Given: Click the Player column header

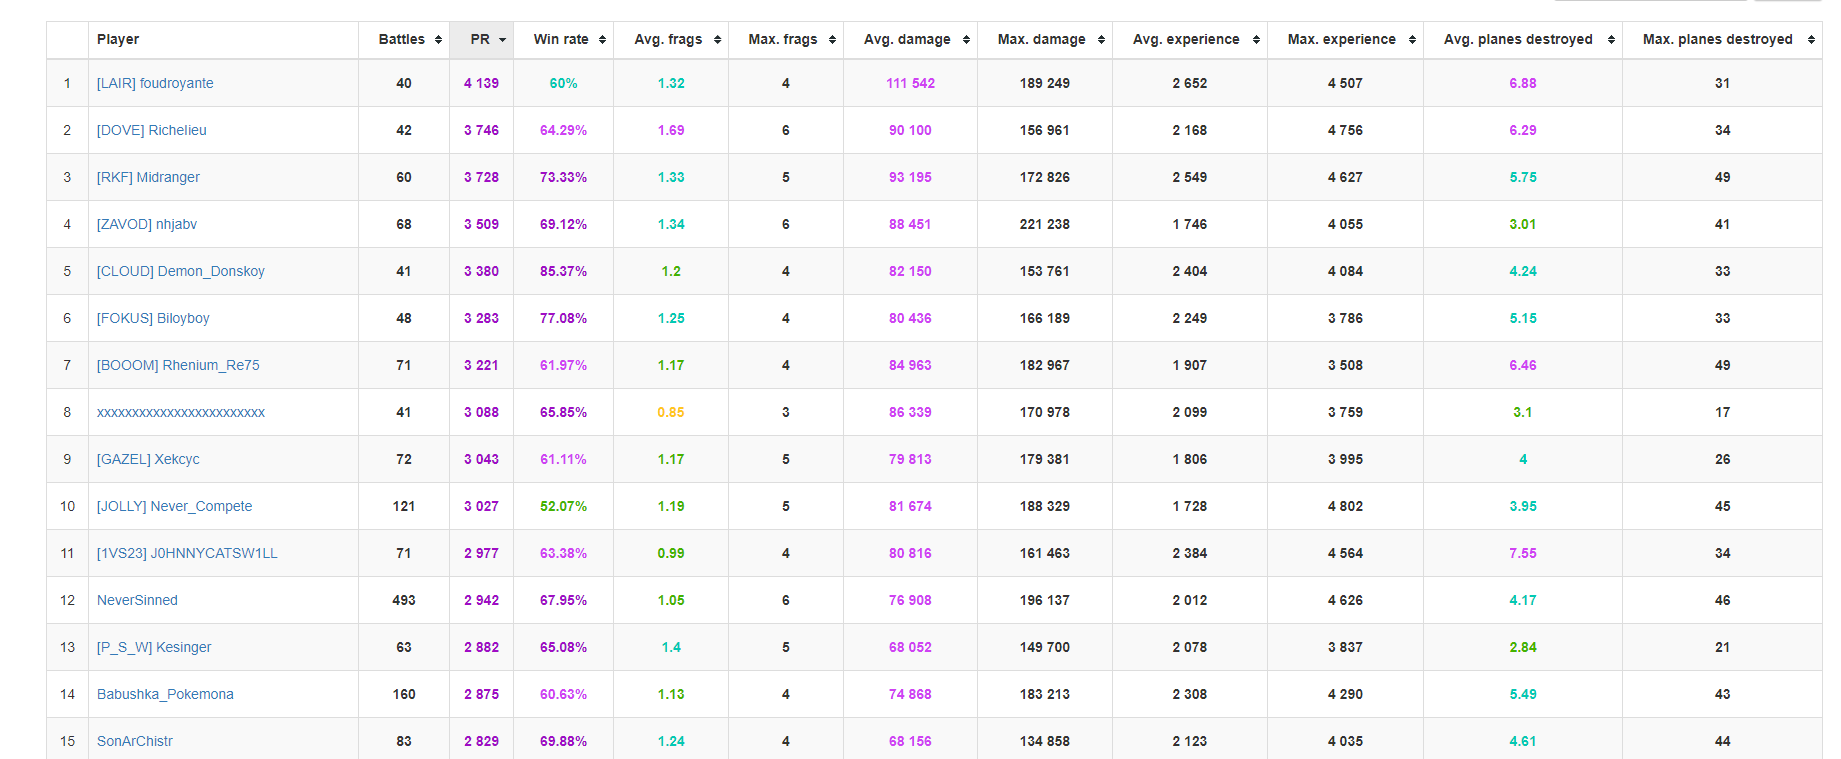Looking at the screenshot, I should click(x=118, y=40).
